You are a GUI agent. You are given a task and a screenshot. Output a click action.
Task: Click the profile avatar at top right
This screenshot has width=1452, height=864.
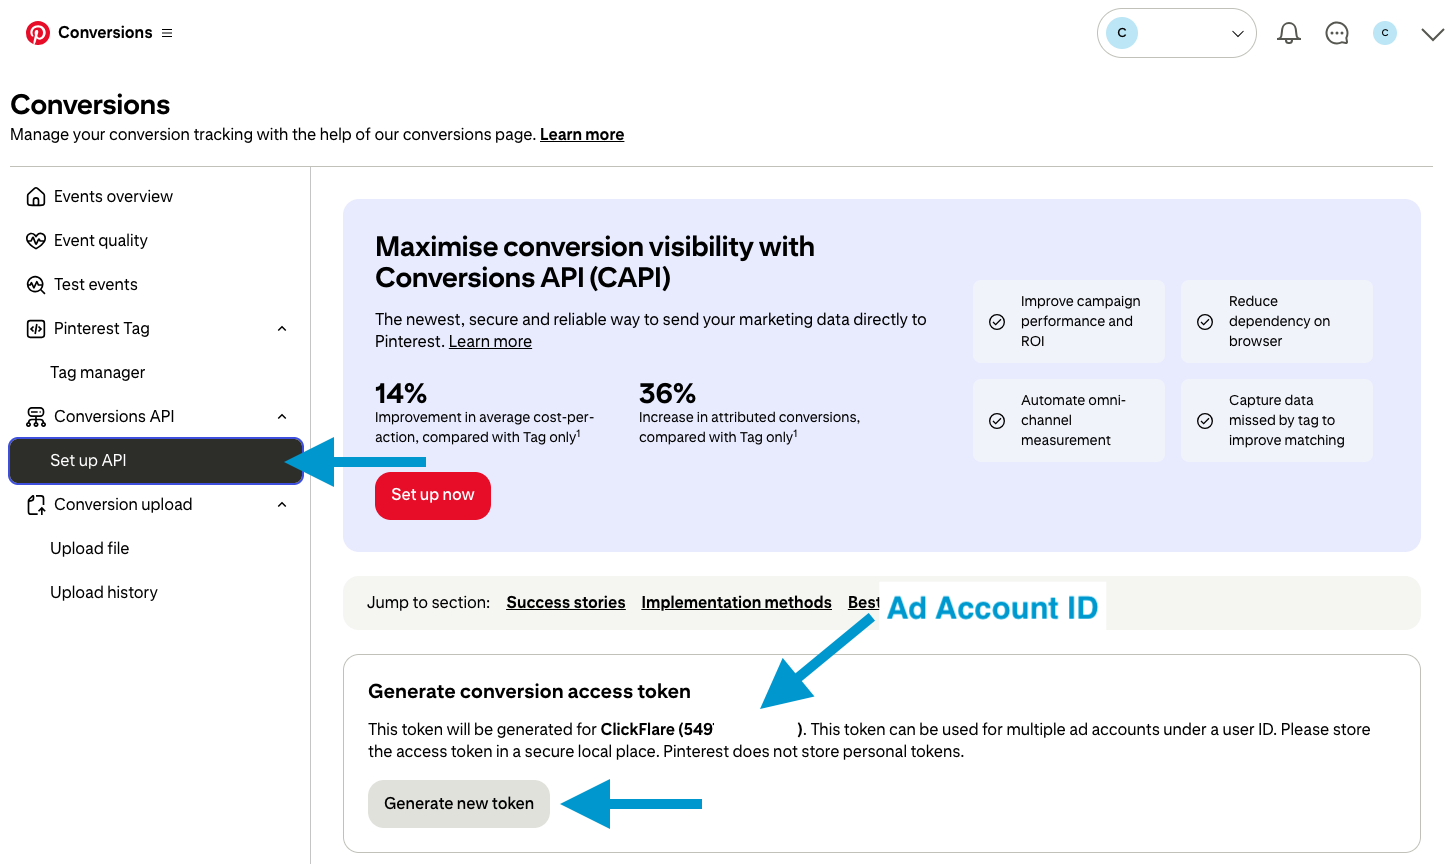1385,34
